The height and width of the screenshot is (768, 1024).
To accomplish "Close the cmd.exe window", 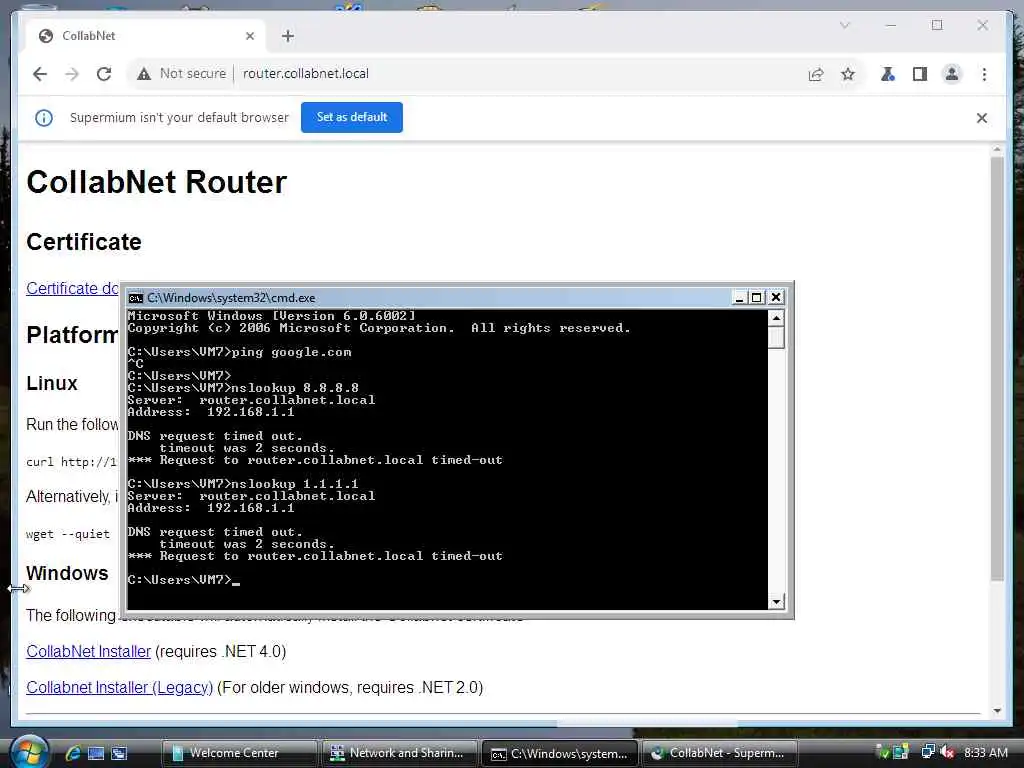I will coord(775,298).
